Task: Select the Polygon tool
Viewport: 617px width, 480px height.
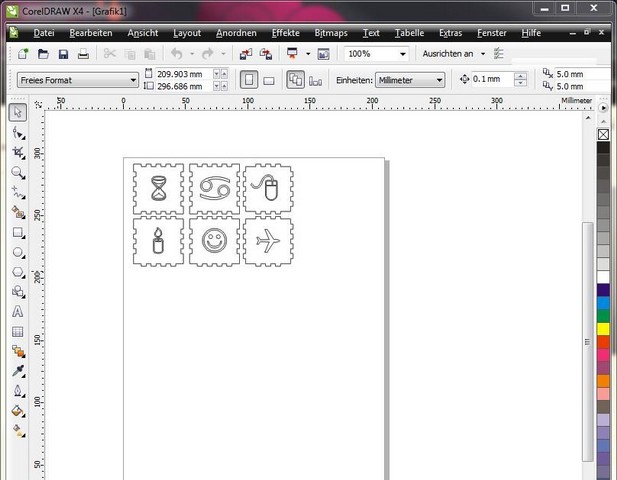Action: coord(18,272)
